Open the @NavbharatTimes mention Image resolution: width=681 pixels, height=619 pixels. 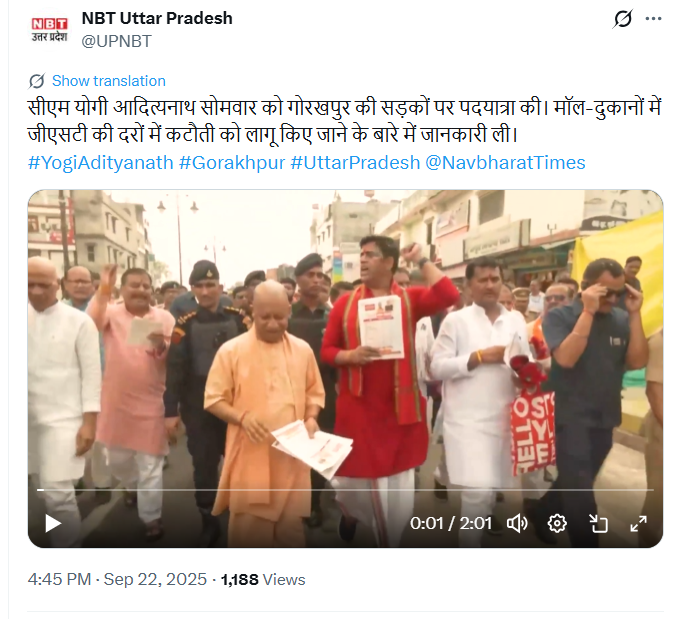505,163
